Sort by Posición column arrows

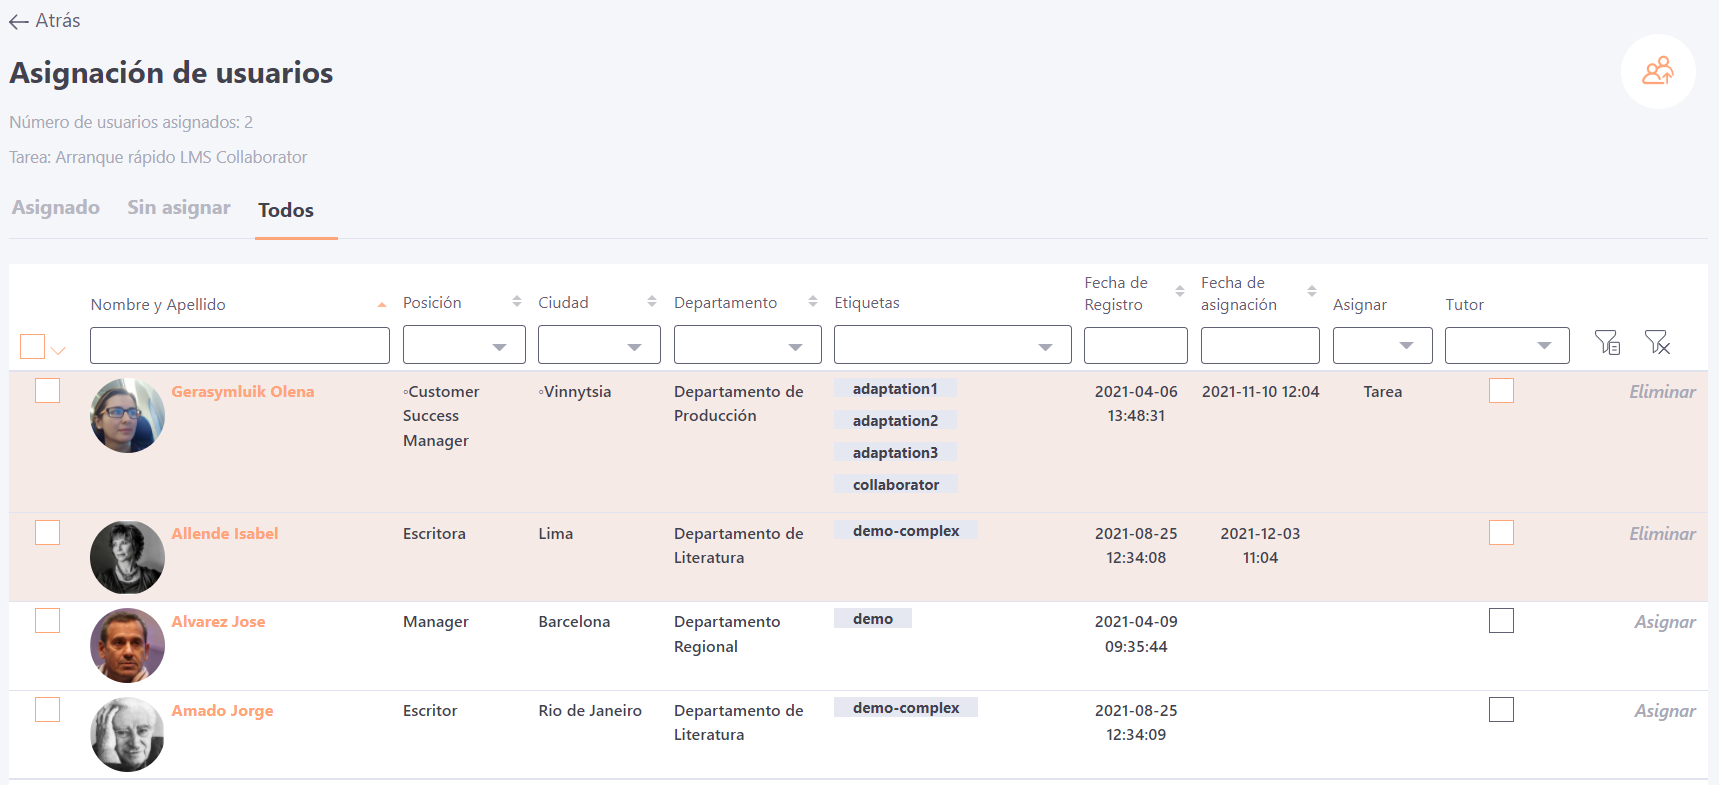(x=517, y=302)
